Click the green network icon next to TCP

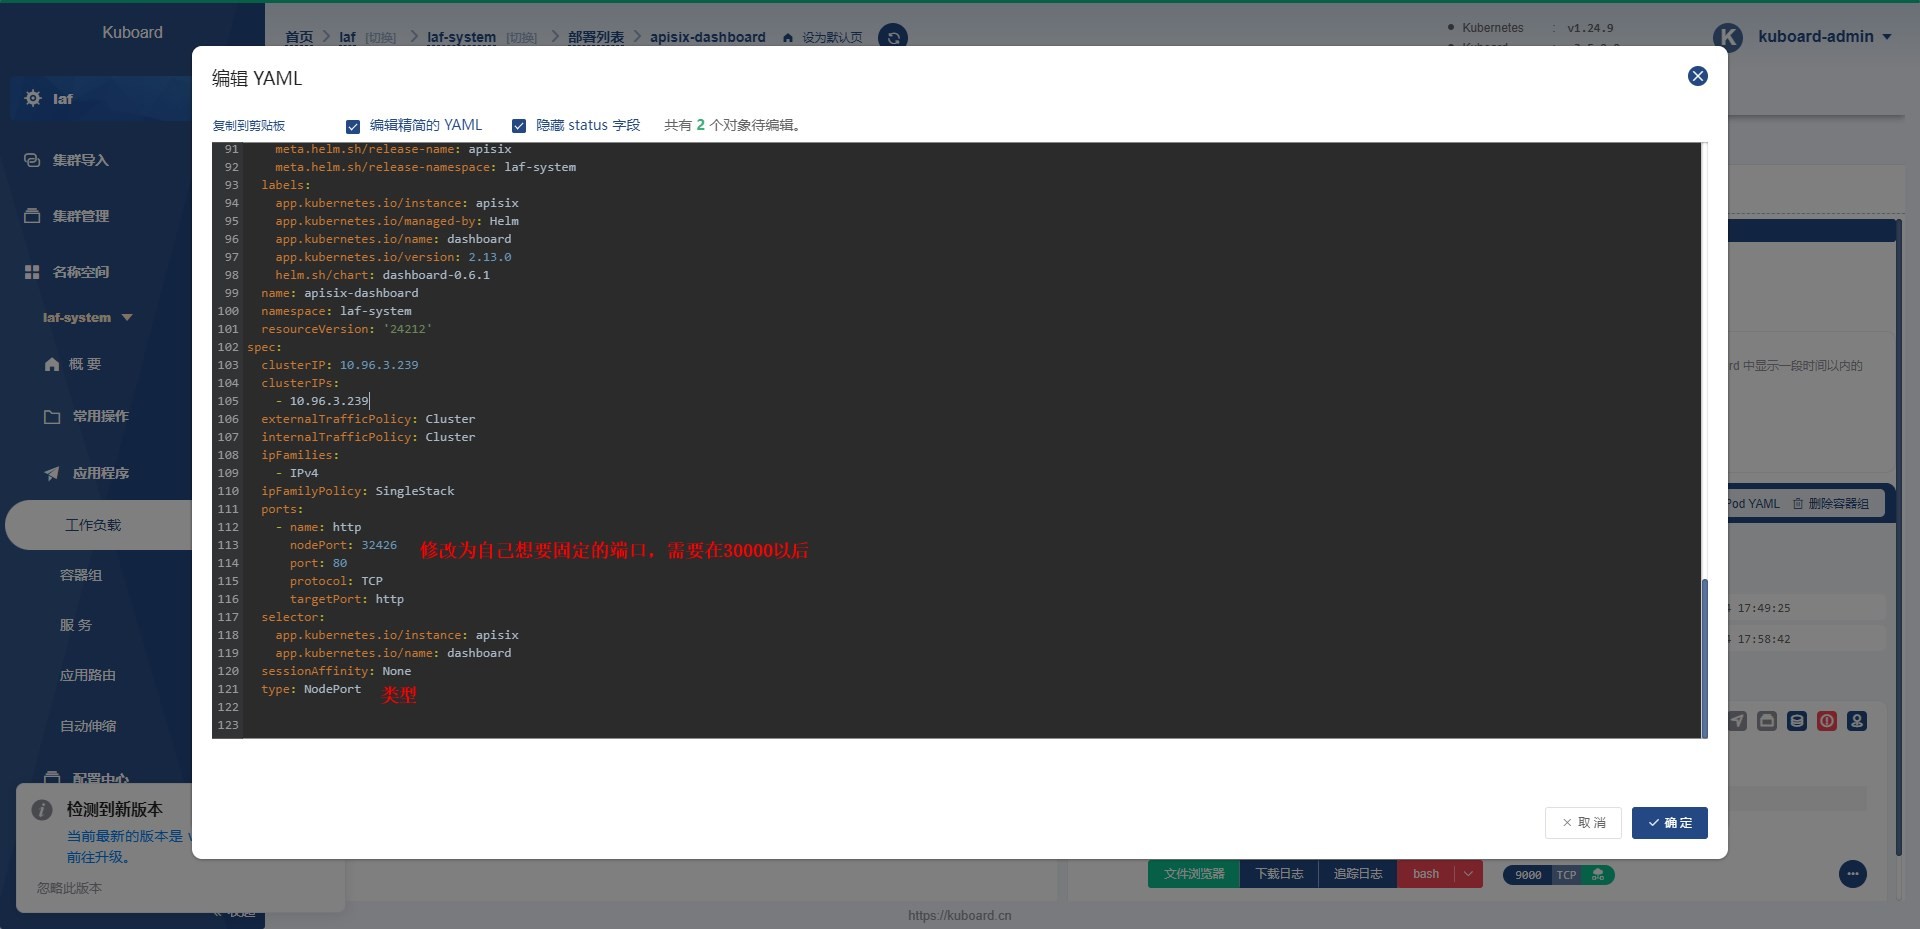click(x=1598, y=875)
